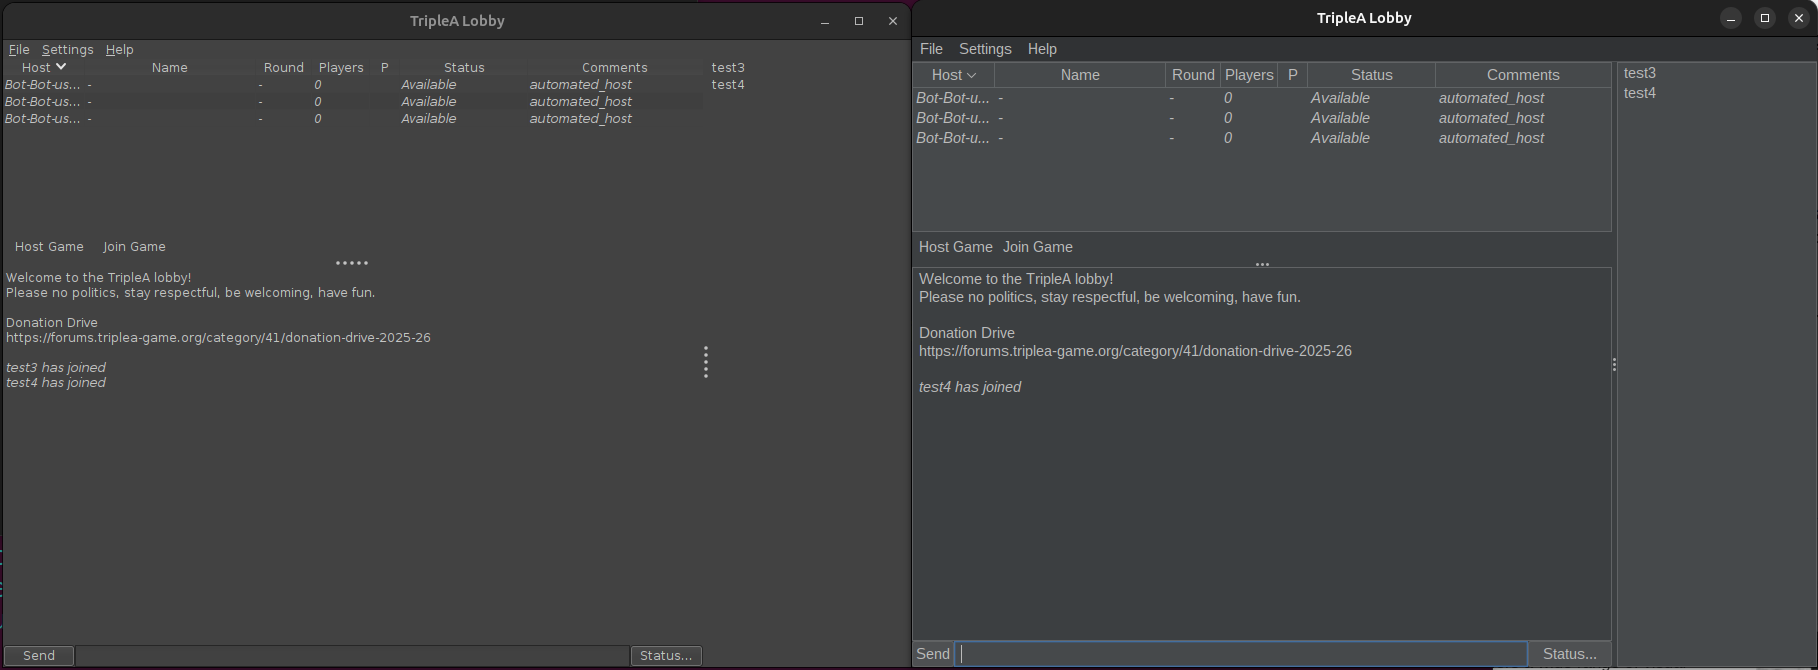1818x670 pixels.
Task: Sort by Comments column in right window
Action: (x=1523, y=75)
